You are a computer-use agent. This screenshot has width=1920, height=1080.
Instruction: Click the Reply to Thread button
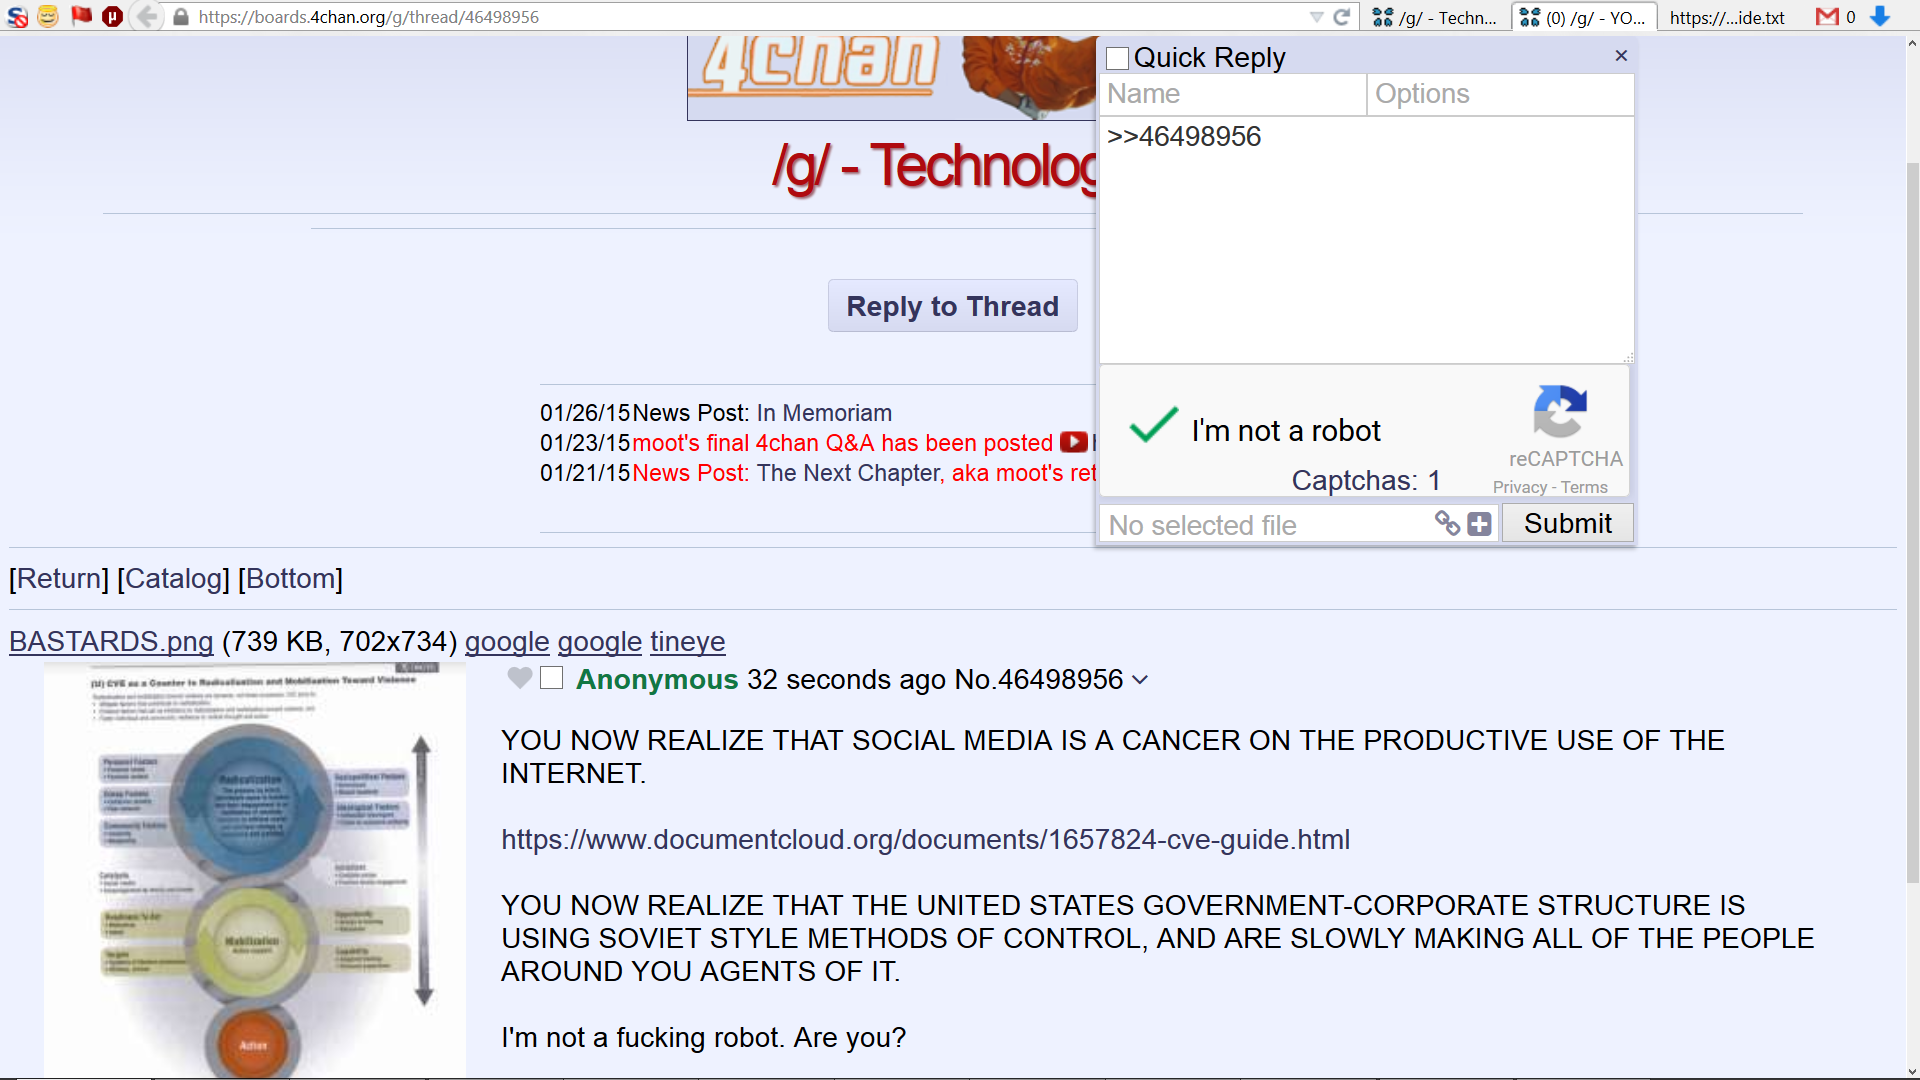952,306
